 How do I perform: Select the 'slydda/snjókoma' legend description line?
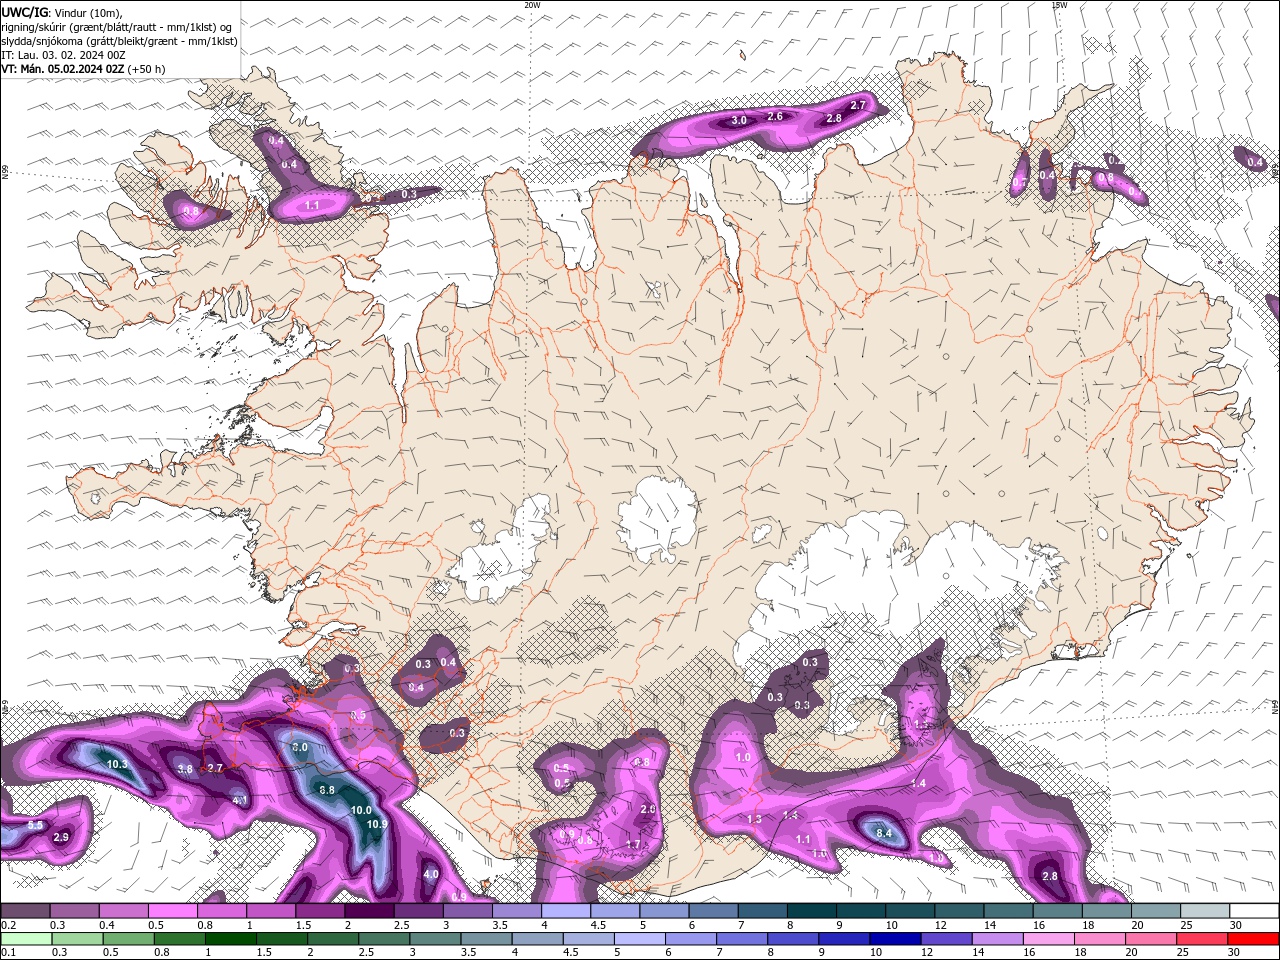tap(120, 41)
